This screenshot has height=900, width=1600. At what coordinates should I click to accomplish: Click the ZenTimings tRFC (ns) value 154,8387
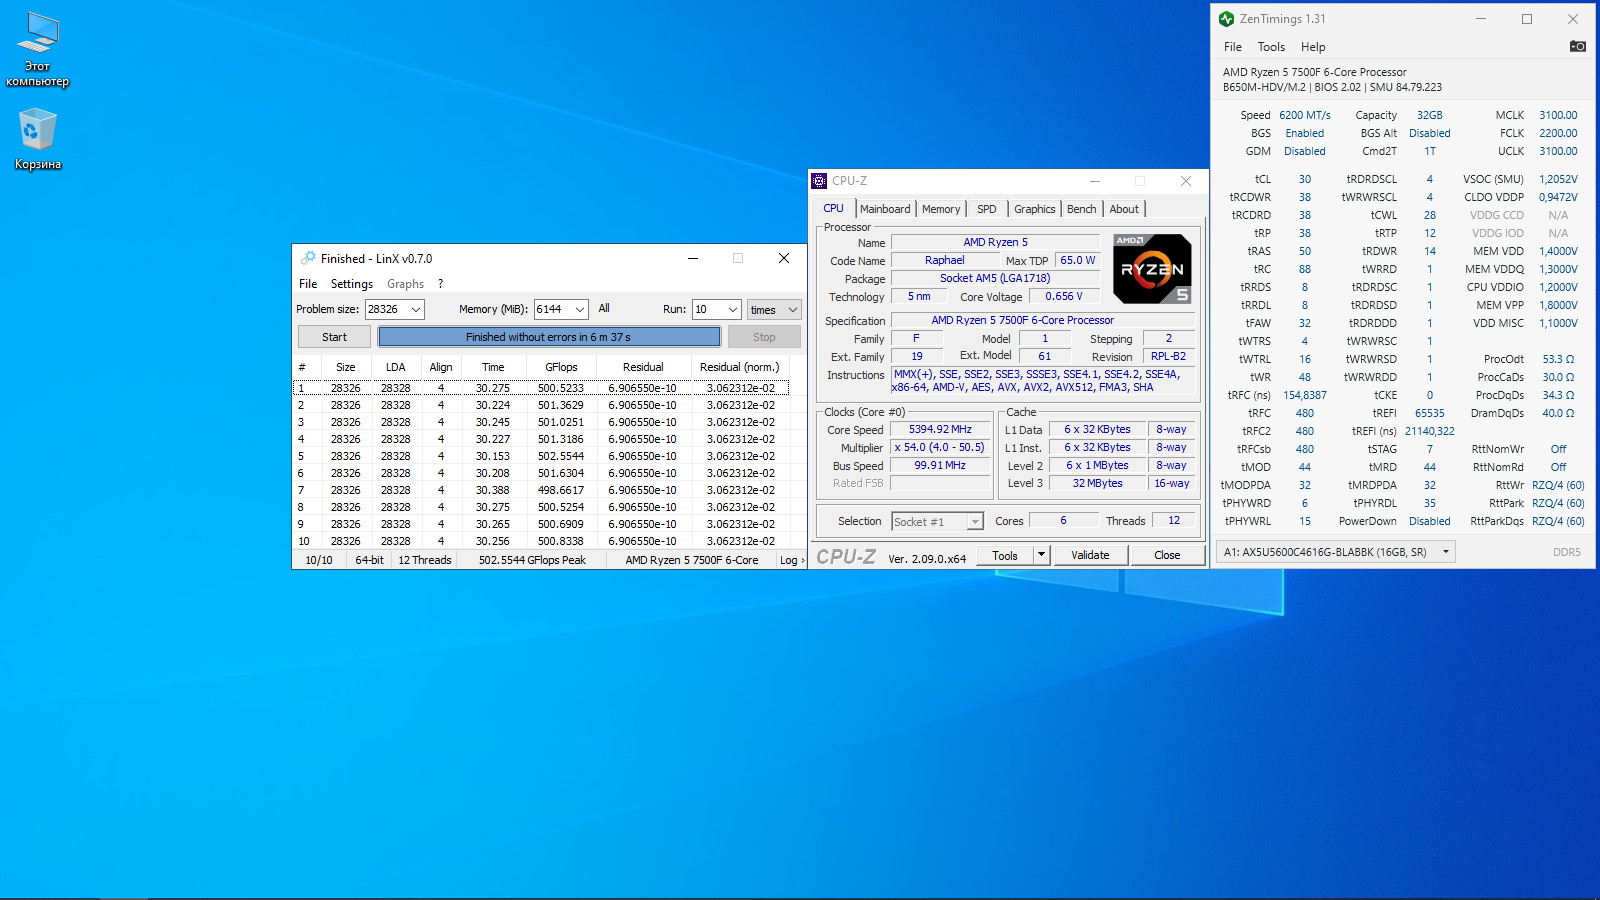(1305, 395)
